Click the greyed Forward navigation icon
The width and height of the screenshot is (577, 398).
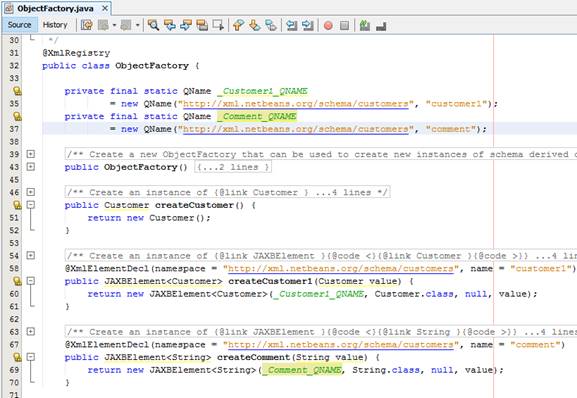click(x=126, y=25)
